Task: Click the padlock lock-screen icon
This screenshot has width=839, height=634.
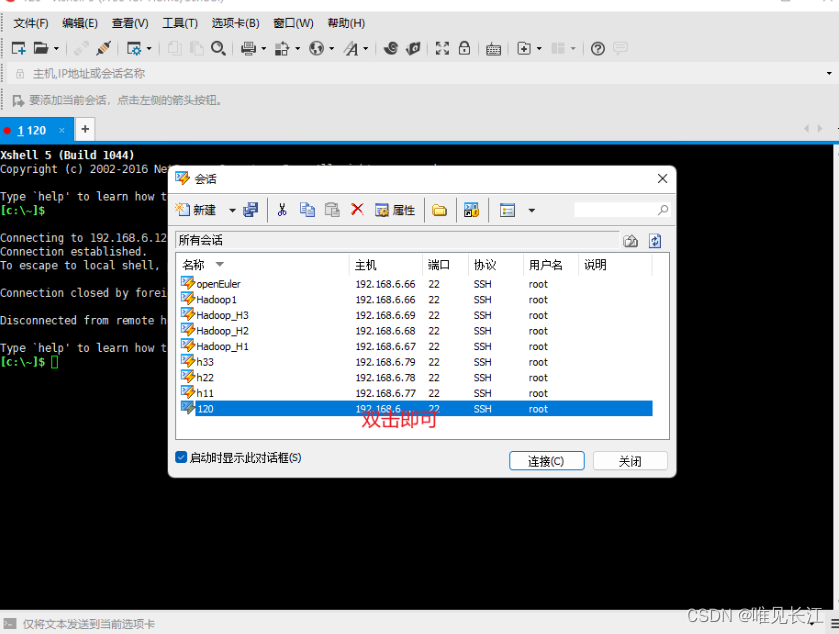Action: point(464,48)
